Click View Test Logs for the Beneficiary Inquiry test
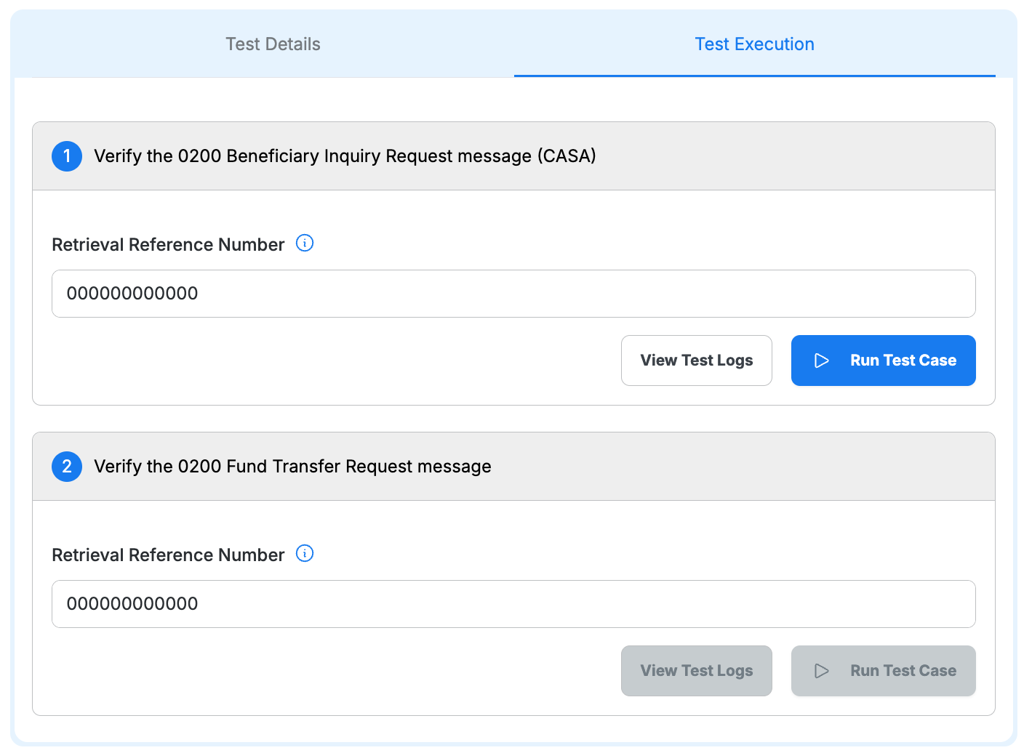This screenshot has height=753, width=1024. [x=696, y=360]
